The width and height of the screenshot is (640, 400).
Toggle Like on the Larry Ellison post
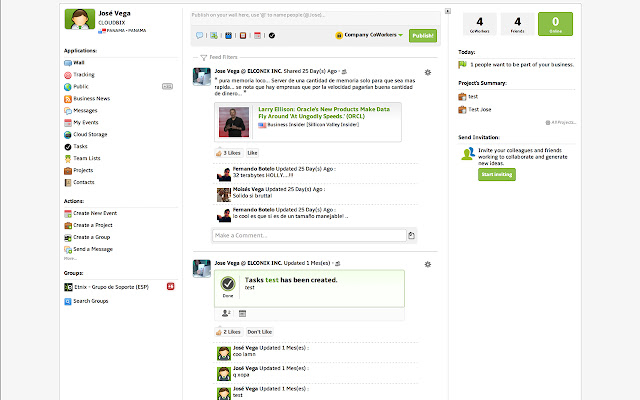252,153
